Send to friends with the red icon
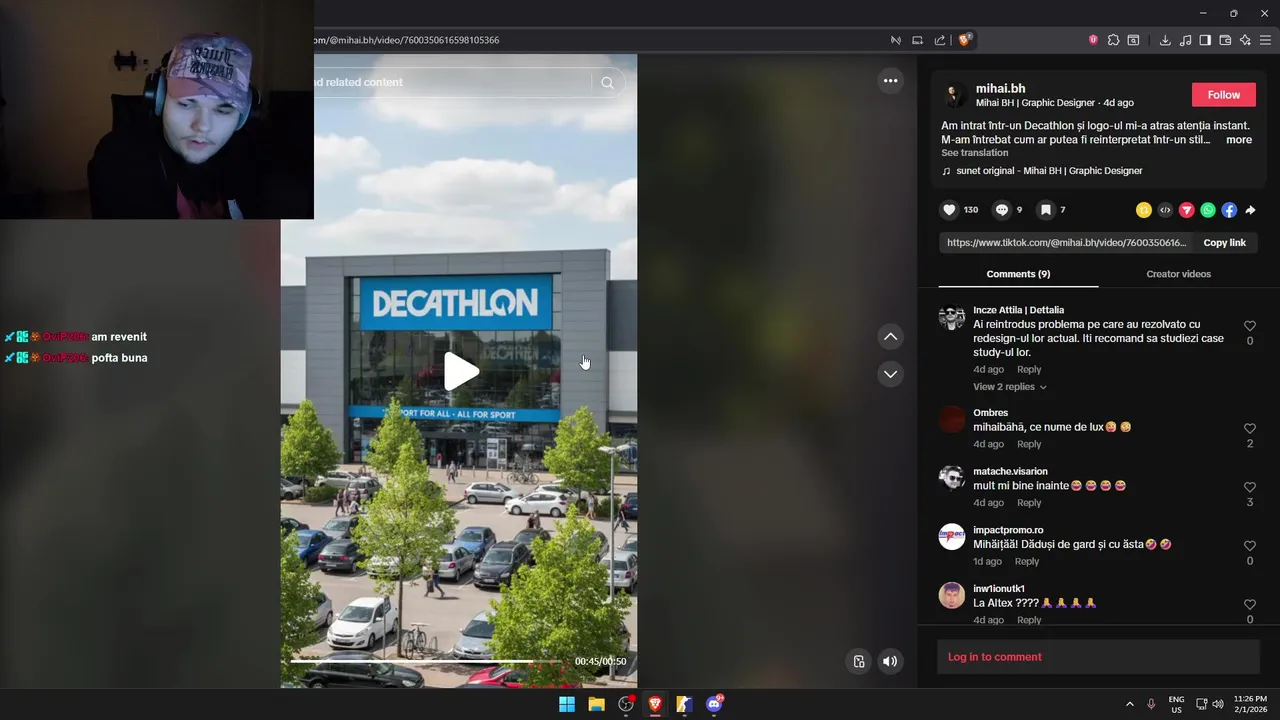1280x720 pixels. (1186, 210)
